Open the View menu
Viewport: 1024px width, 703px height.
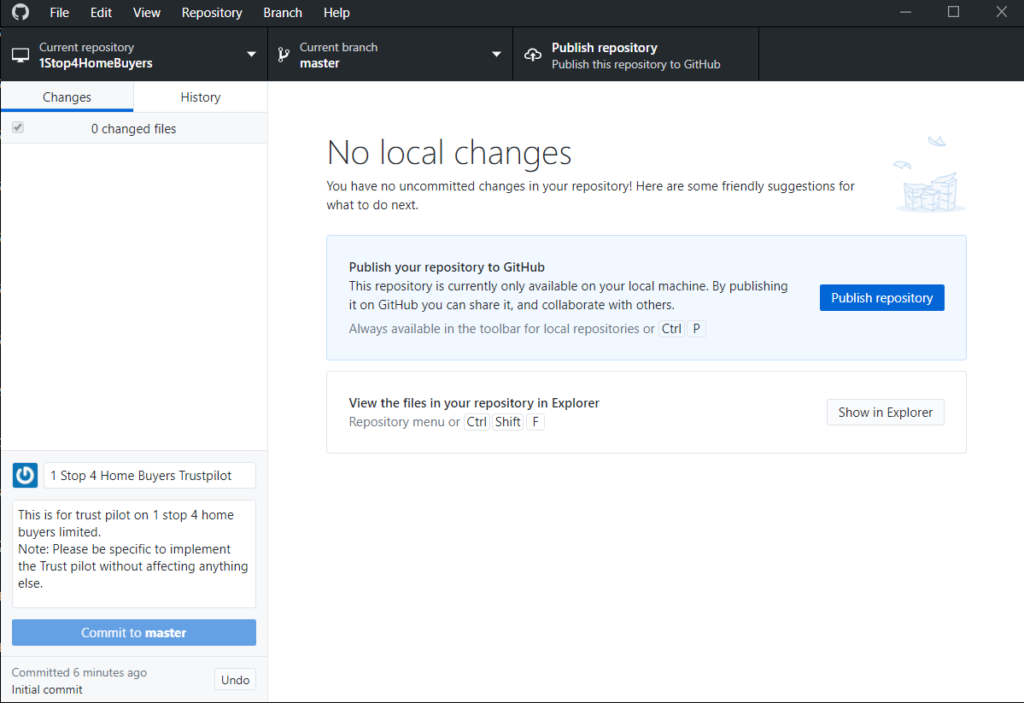147,12
